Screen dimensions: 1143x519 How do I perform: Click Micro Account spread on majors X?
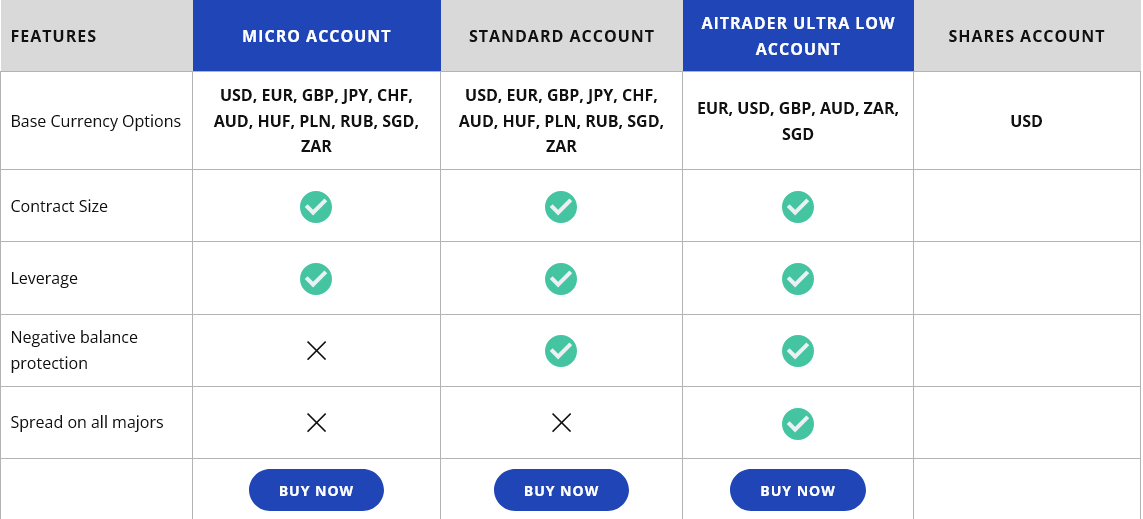pos(316,423)
